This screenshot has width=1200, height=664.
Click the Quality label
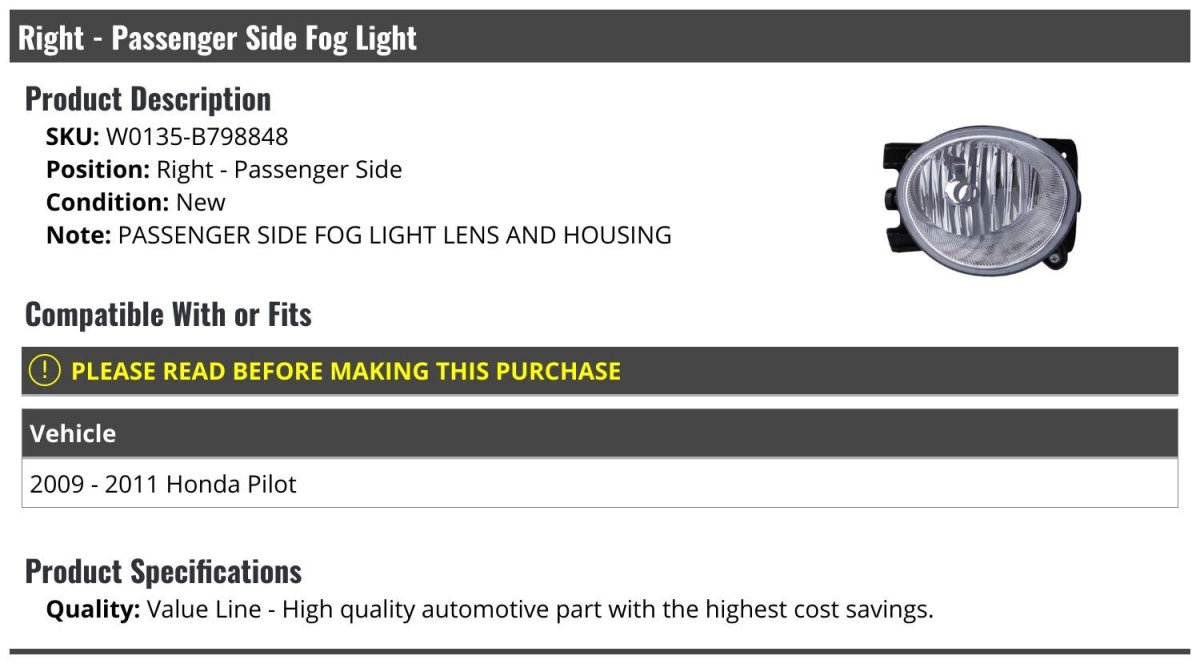93,609
